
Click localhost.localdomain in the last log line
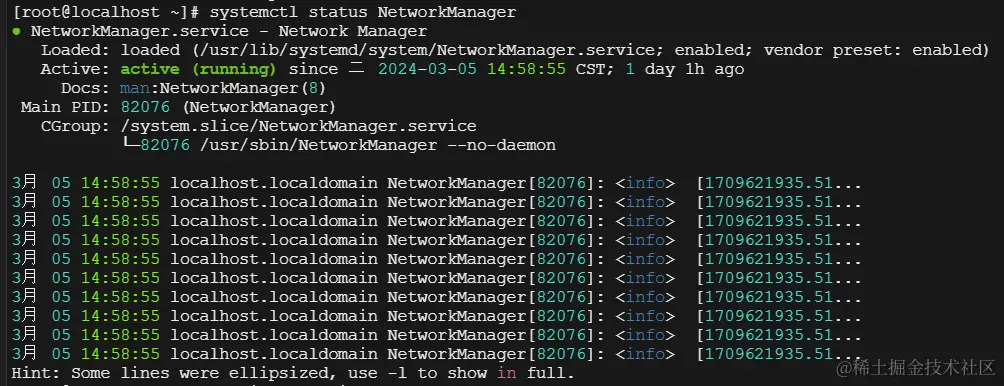[273, 354]
